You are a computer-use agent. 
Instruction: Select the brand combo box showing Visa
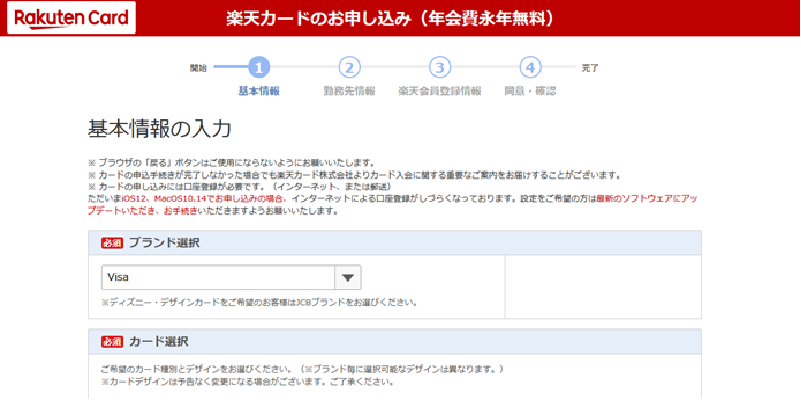[x=231, y=278]
